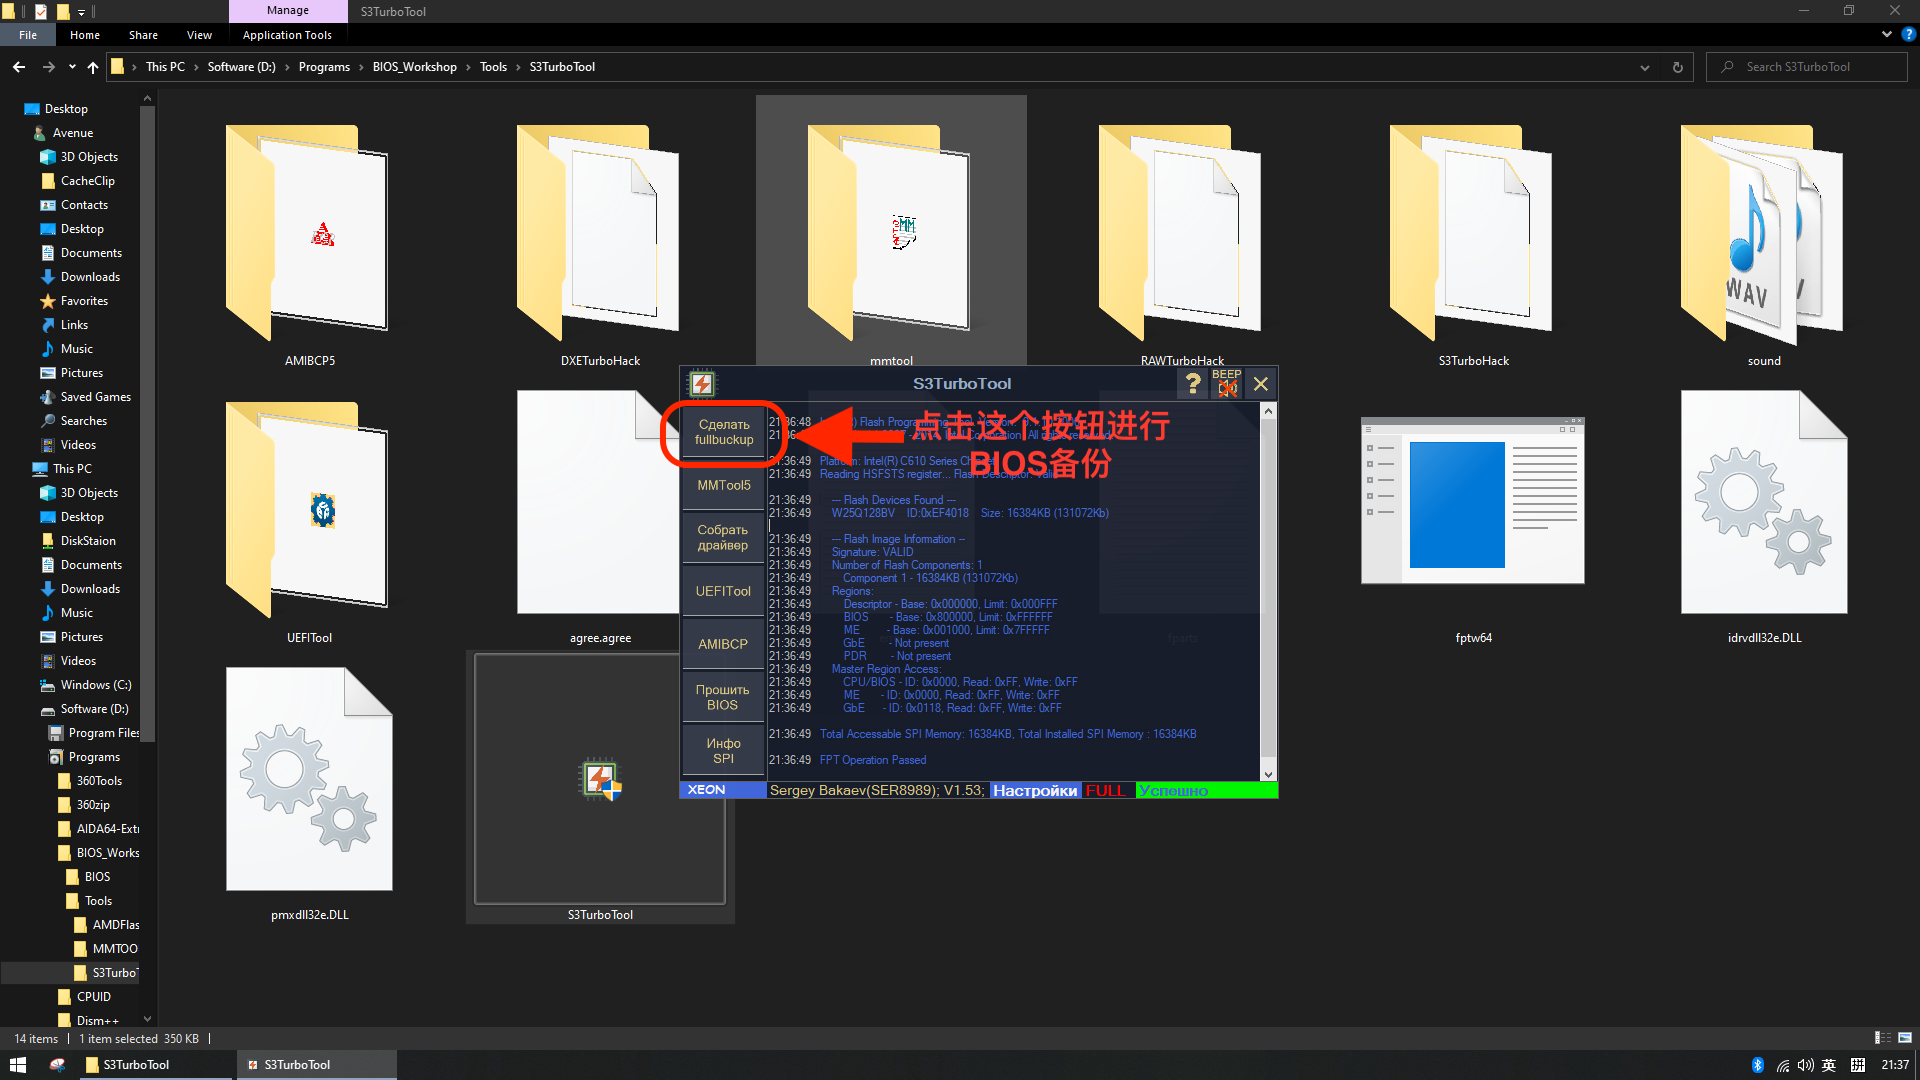Go up one folder level arrow

tap(93, 67)
